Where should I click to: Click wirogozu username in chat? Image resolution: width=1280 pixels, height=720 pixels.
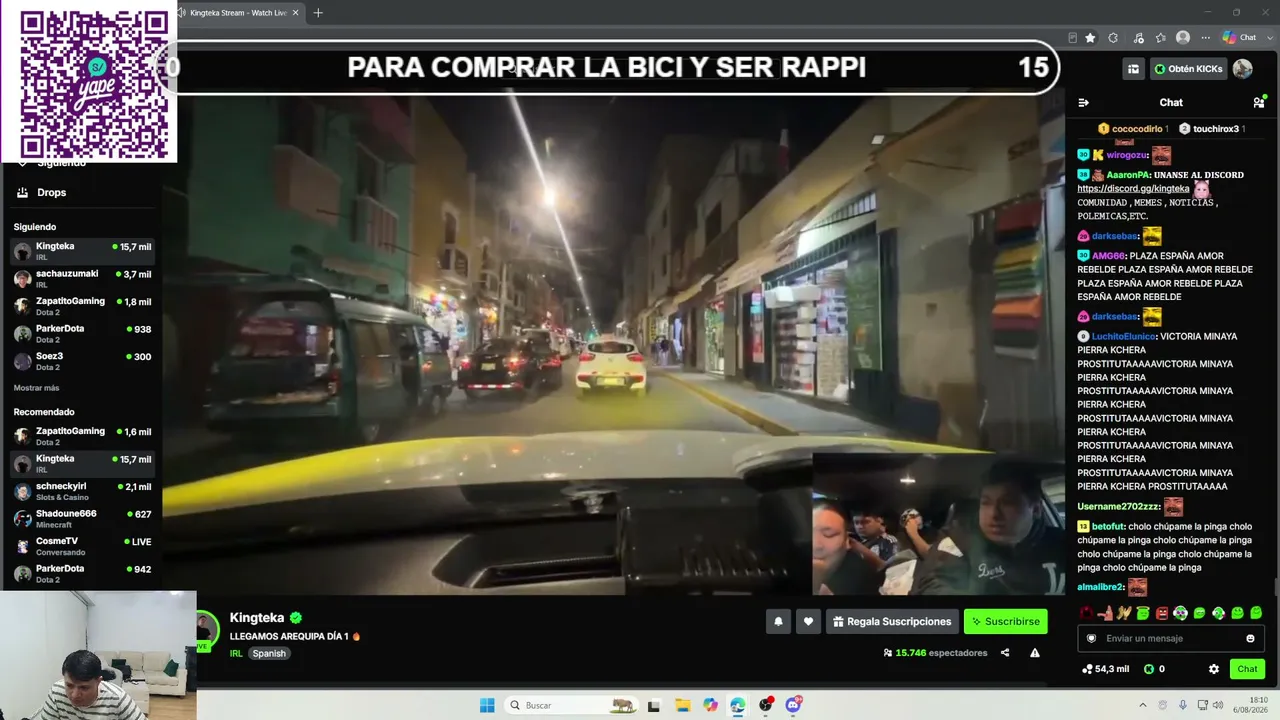pyautogui.click(x=1125, y=155)
